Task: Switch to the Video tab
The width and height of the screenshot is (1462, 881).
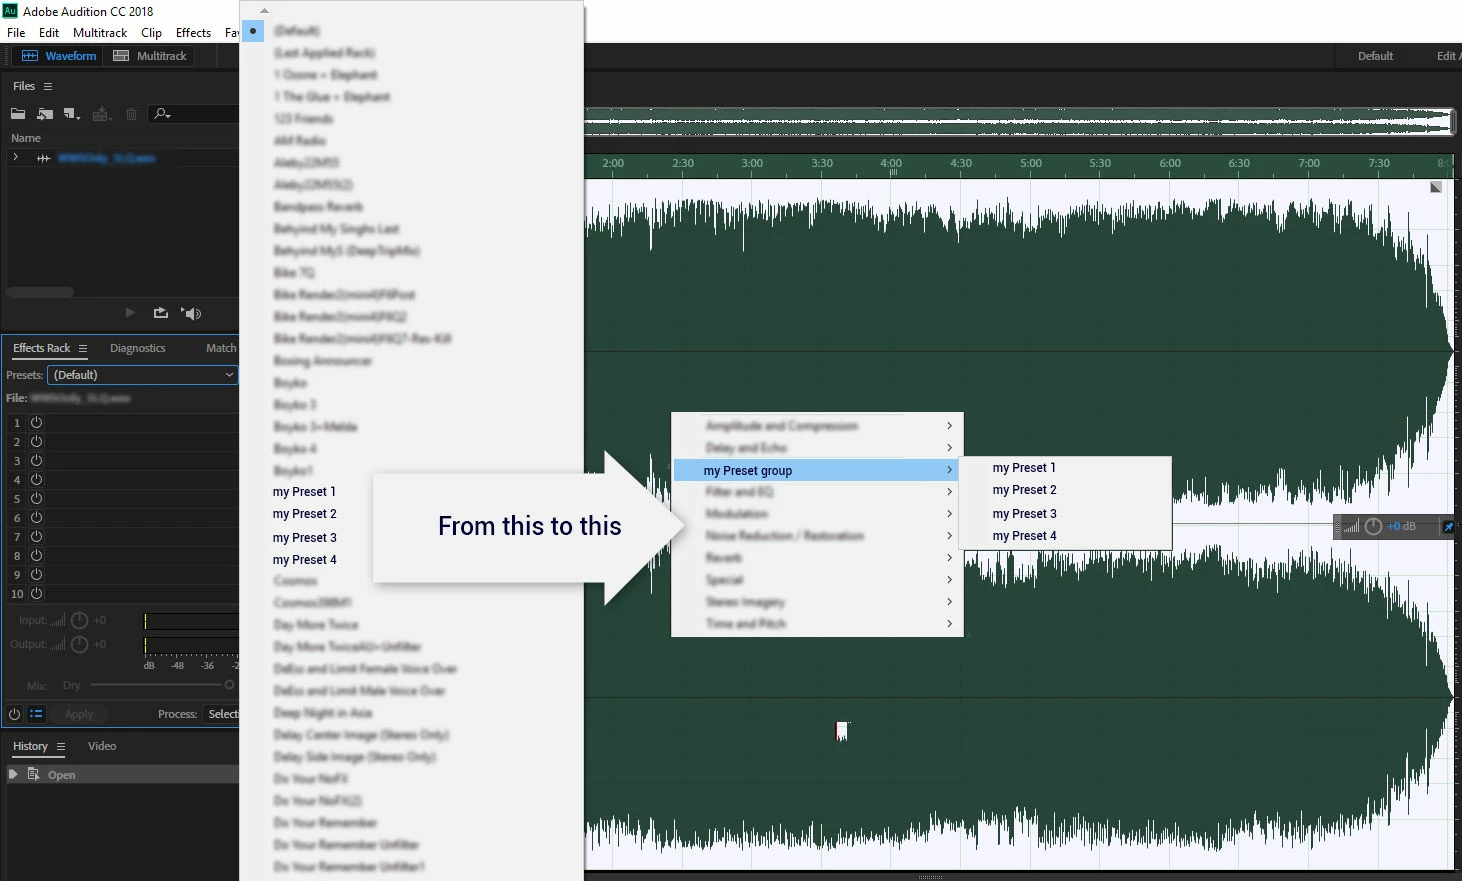Action: click(x=102, y=747)
